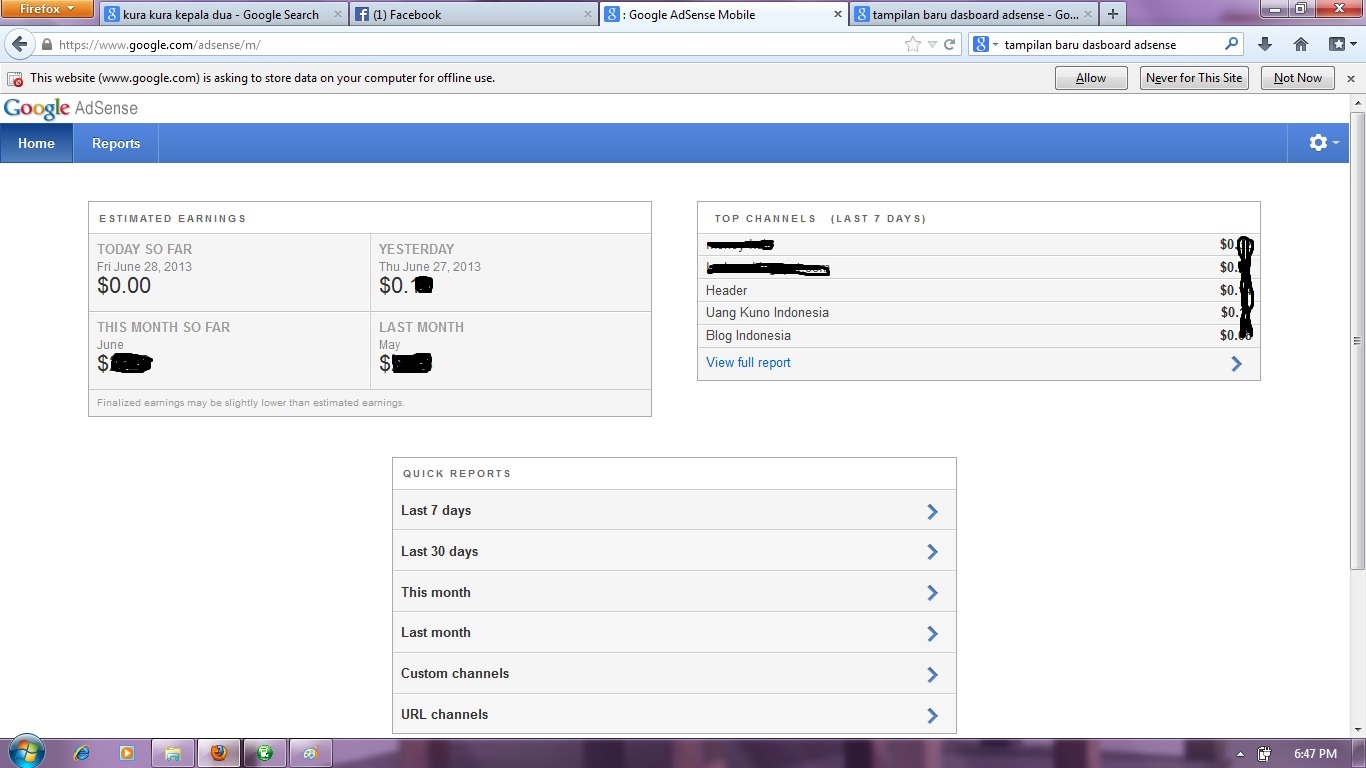Open Windows Media Player from the taskbar
The height and width of the screenshot is (768, 1366).
[x=128, y=753]
